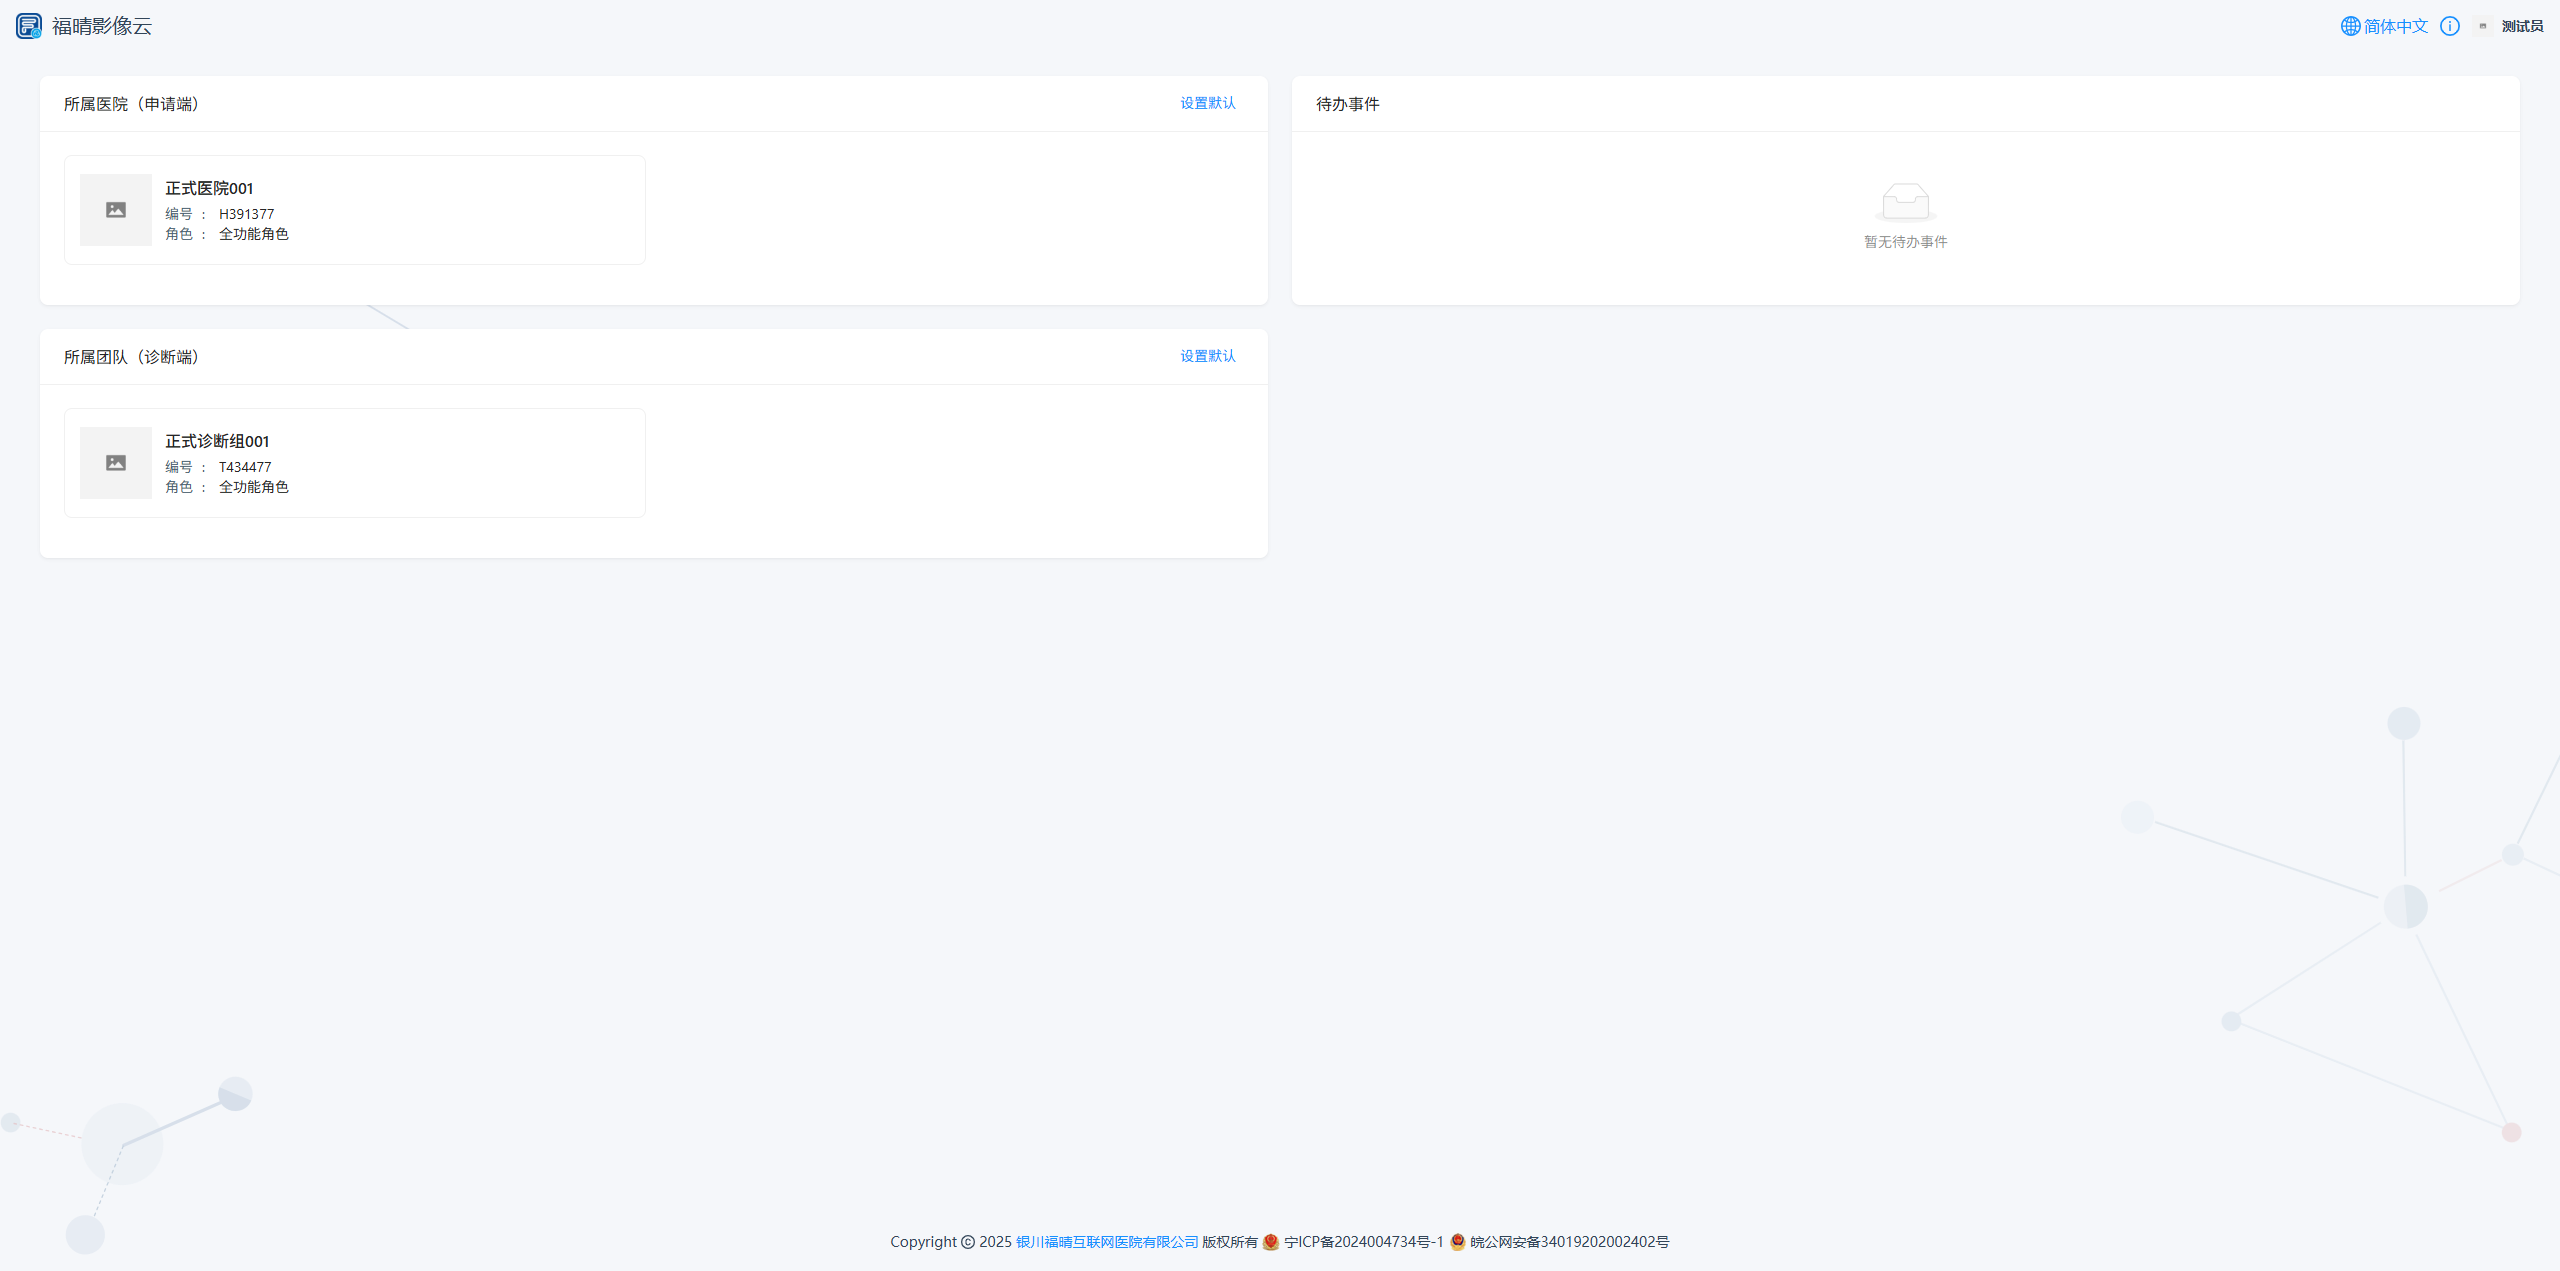Click hospital code H391377
Image resolution: width=2560 pixels, height=1271 pixels.
tap(246, 214)
